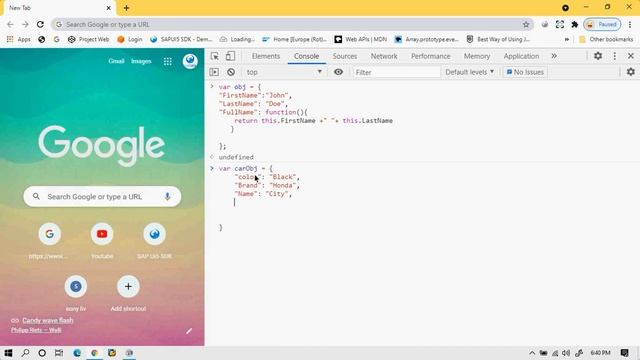Viewport: 640px width, 360px height.
Task: Click the No Issues button
Action: pyautogui.click(x=525, y=72)
